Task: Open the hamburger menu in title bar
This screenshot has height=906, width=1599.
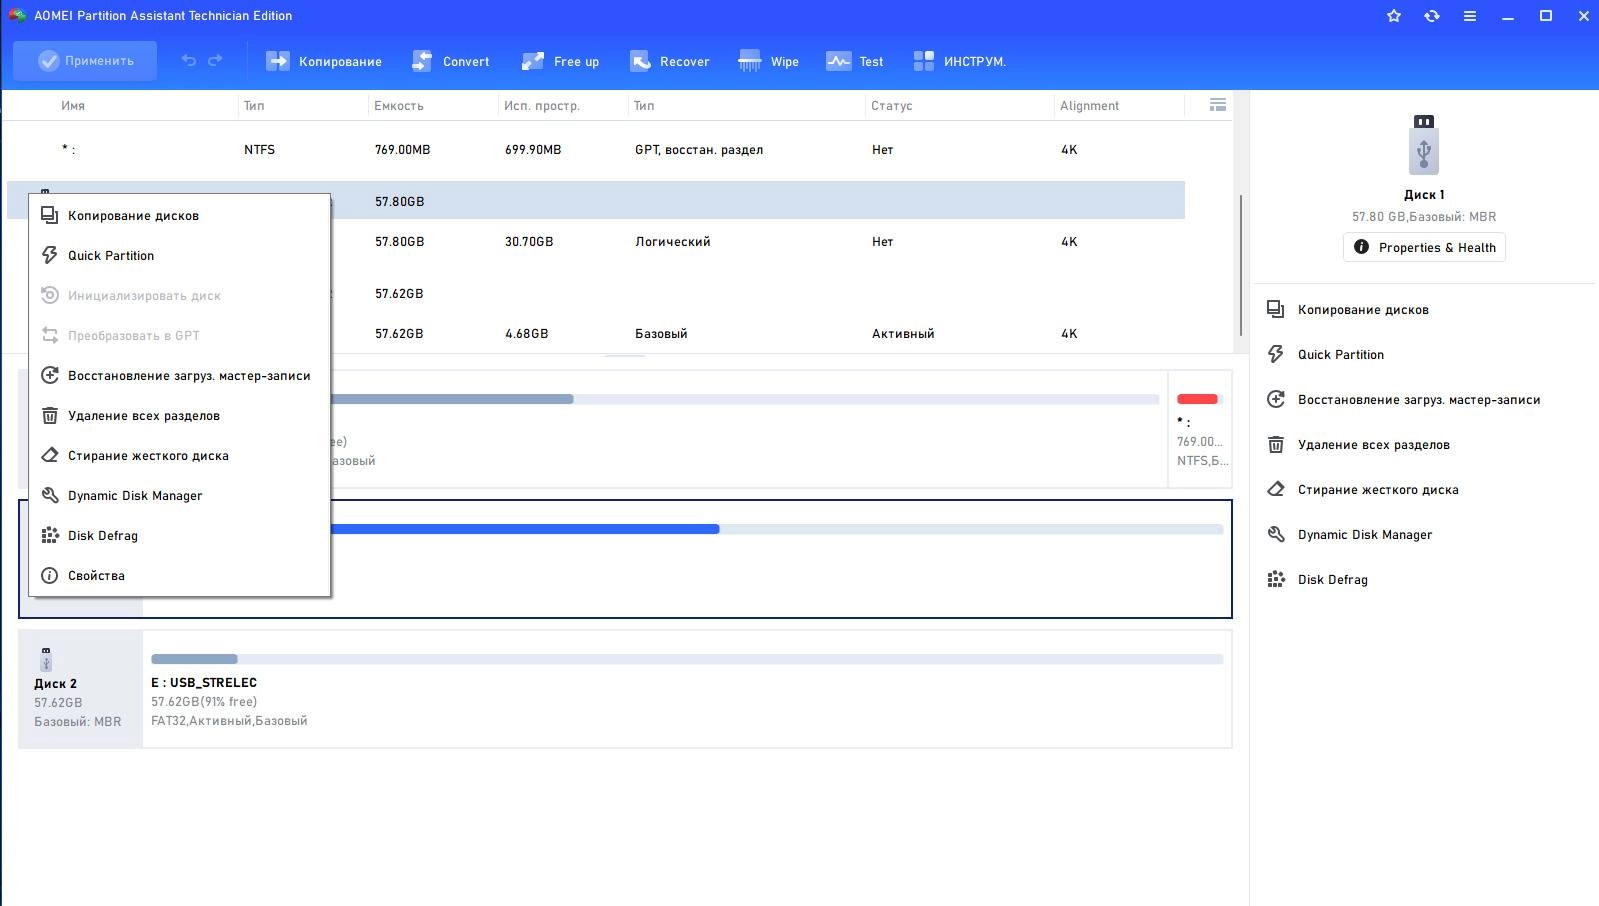Action: click(1470, 16)
